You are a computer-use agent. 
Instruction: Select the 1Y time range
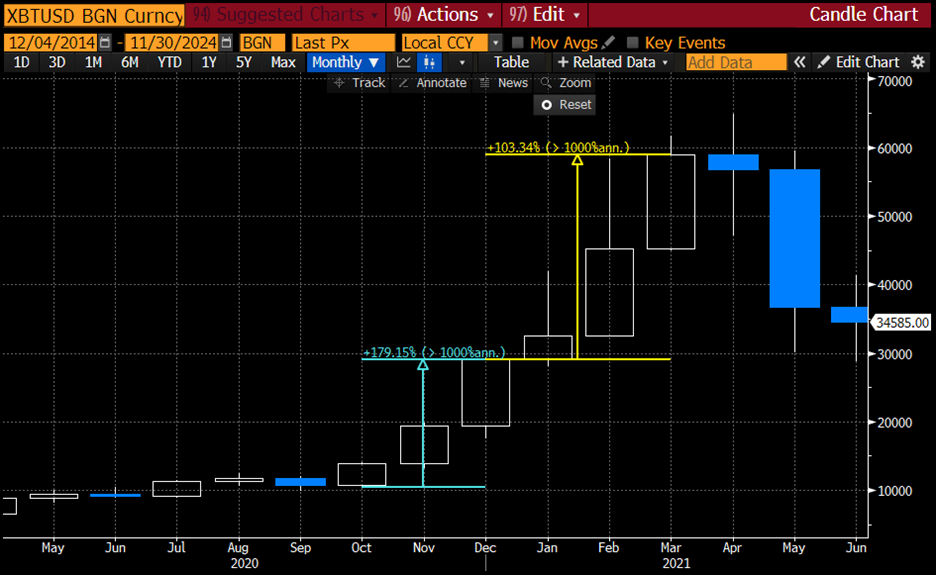click(208, 62)
